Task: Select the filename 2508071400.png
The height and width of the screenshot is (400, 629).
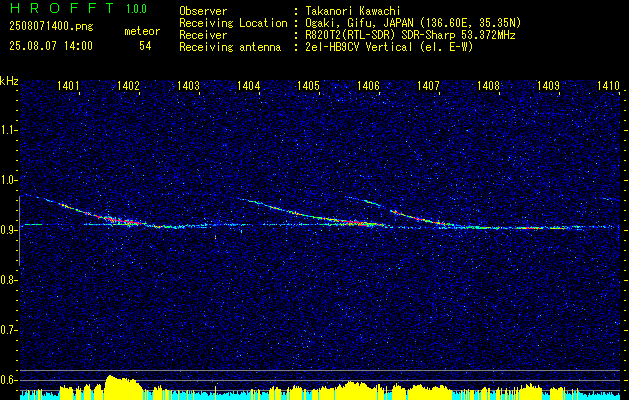Action: point(51,27)
